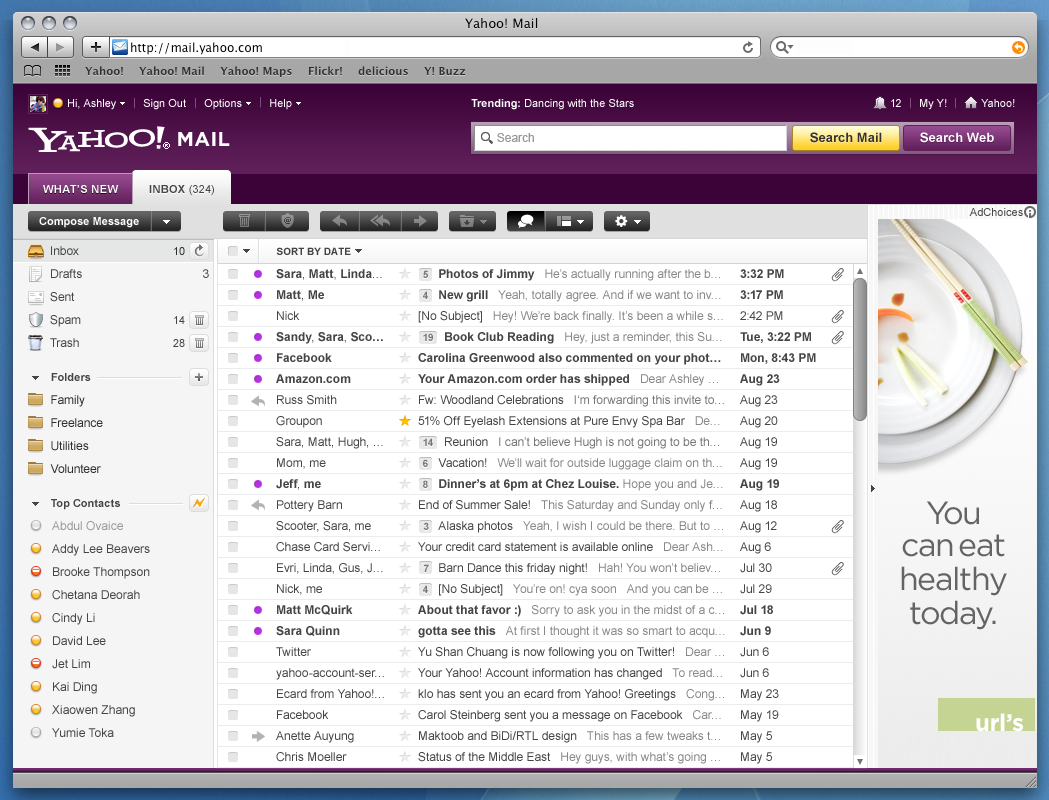
Task: Mark message as spam using shield icon
Action: [287, 221]
